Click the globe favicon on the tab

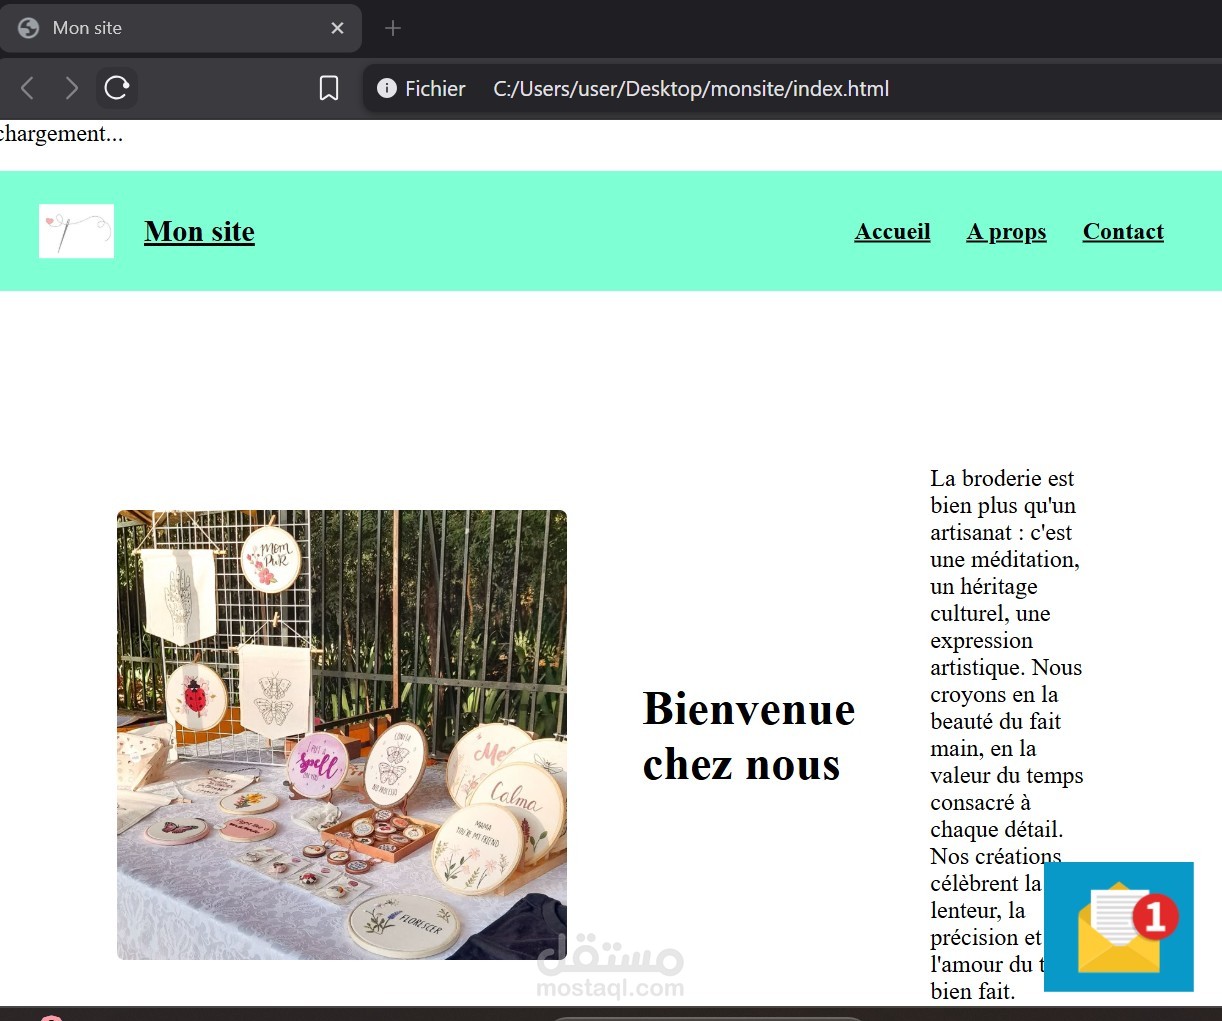(x=29, y=28)
